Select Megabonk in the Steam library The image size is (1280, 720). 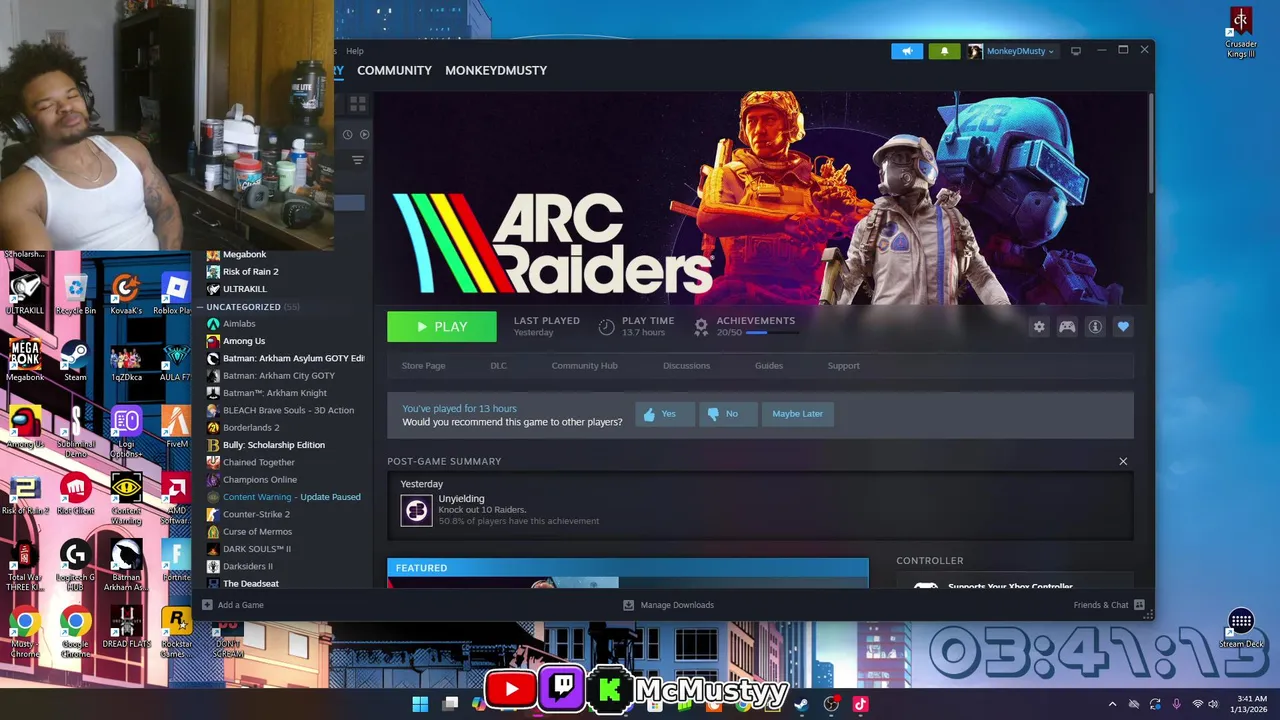[x=244, y=254]
